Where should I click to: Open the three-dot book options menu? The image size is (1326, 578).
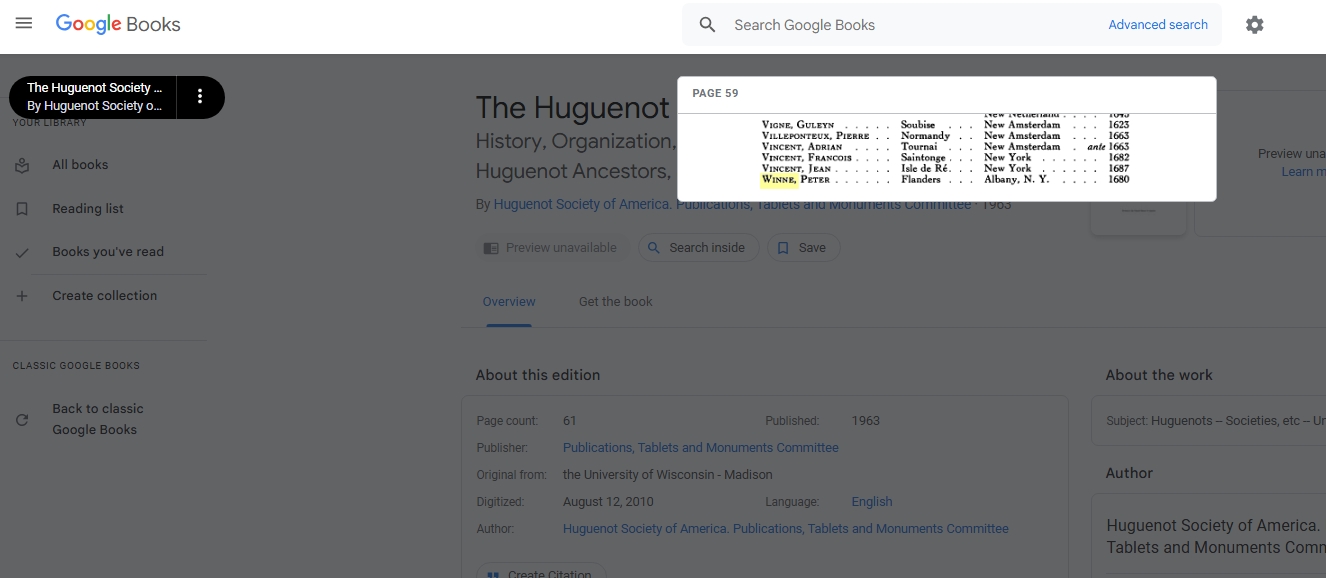[x=200, y=97]
